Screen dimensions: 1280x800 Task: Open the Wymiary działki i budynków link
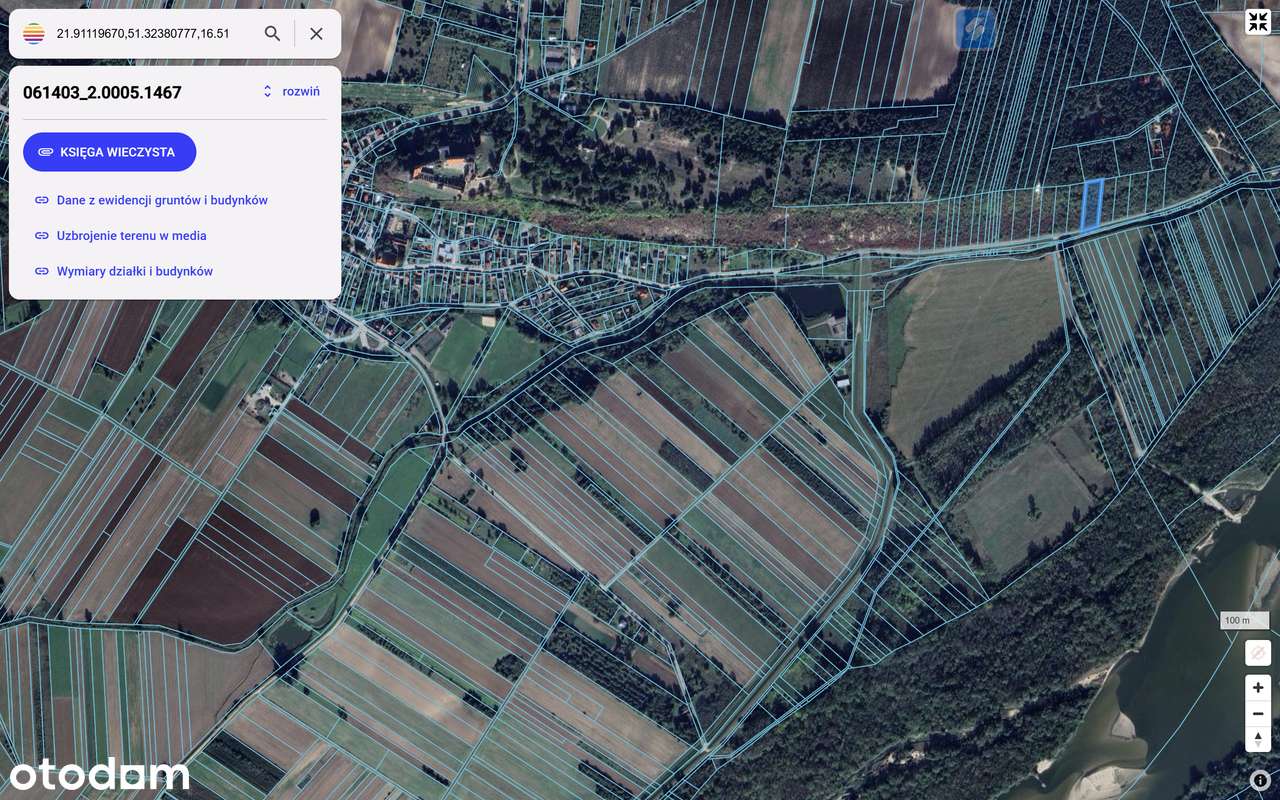pyautogui.click(x=135, y=271)
